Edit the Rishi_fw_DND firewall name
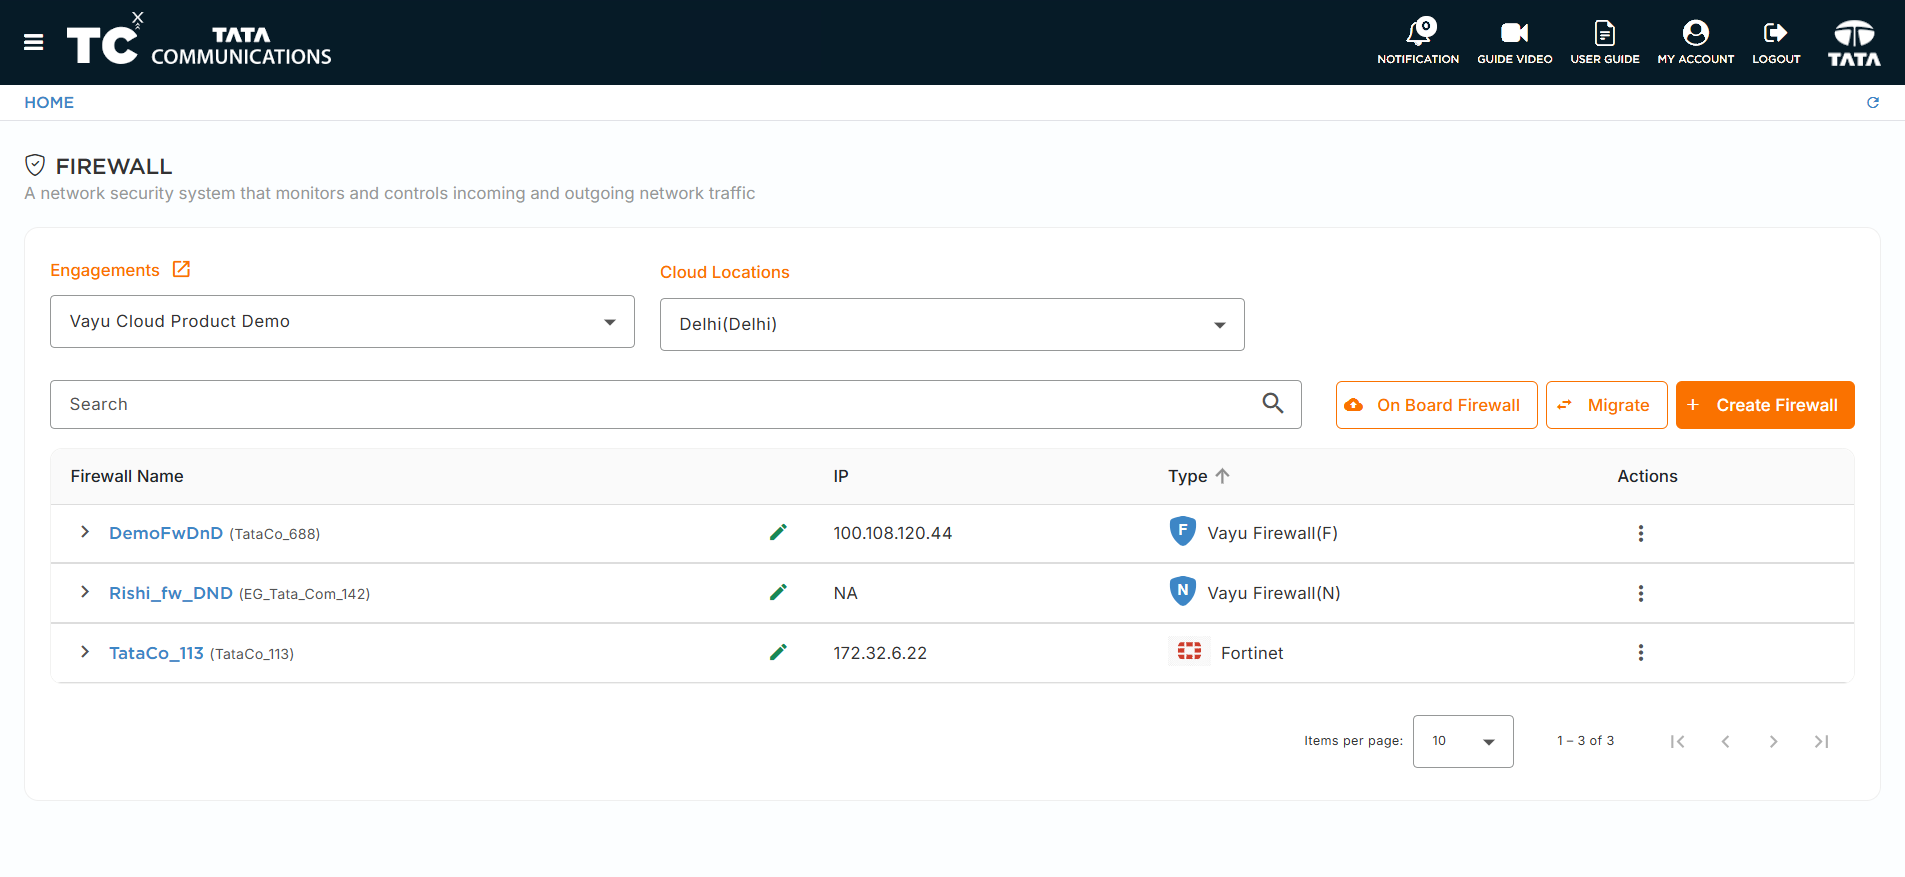Viewport: 1905px width, 877px height. pyautogui.click(x=778, y=592)
